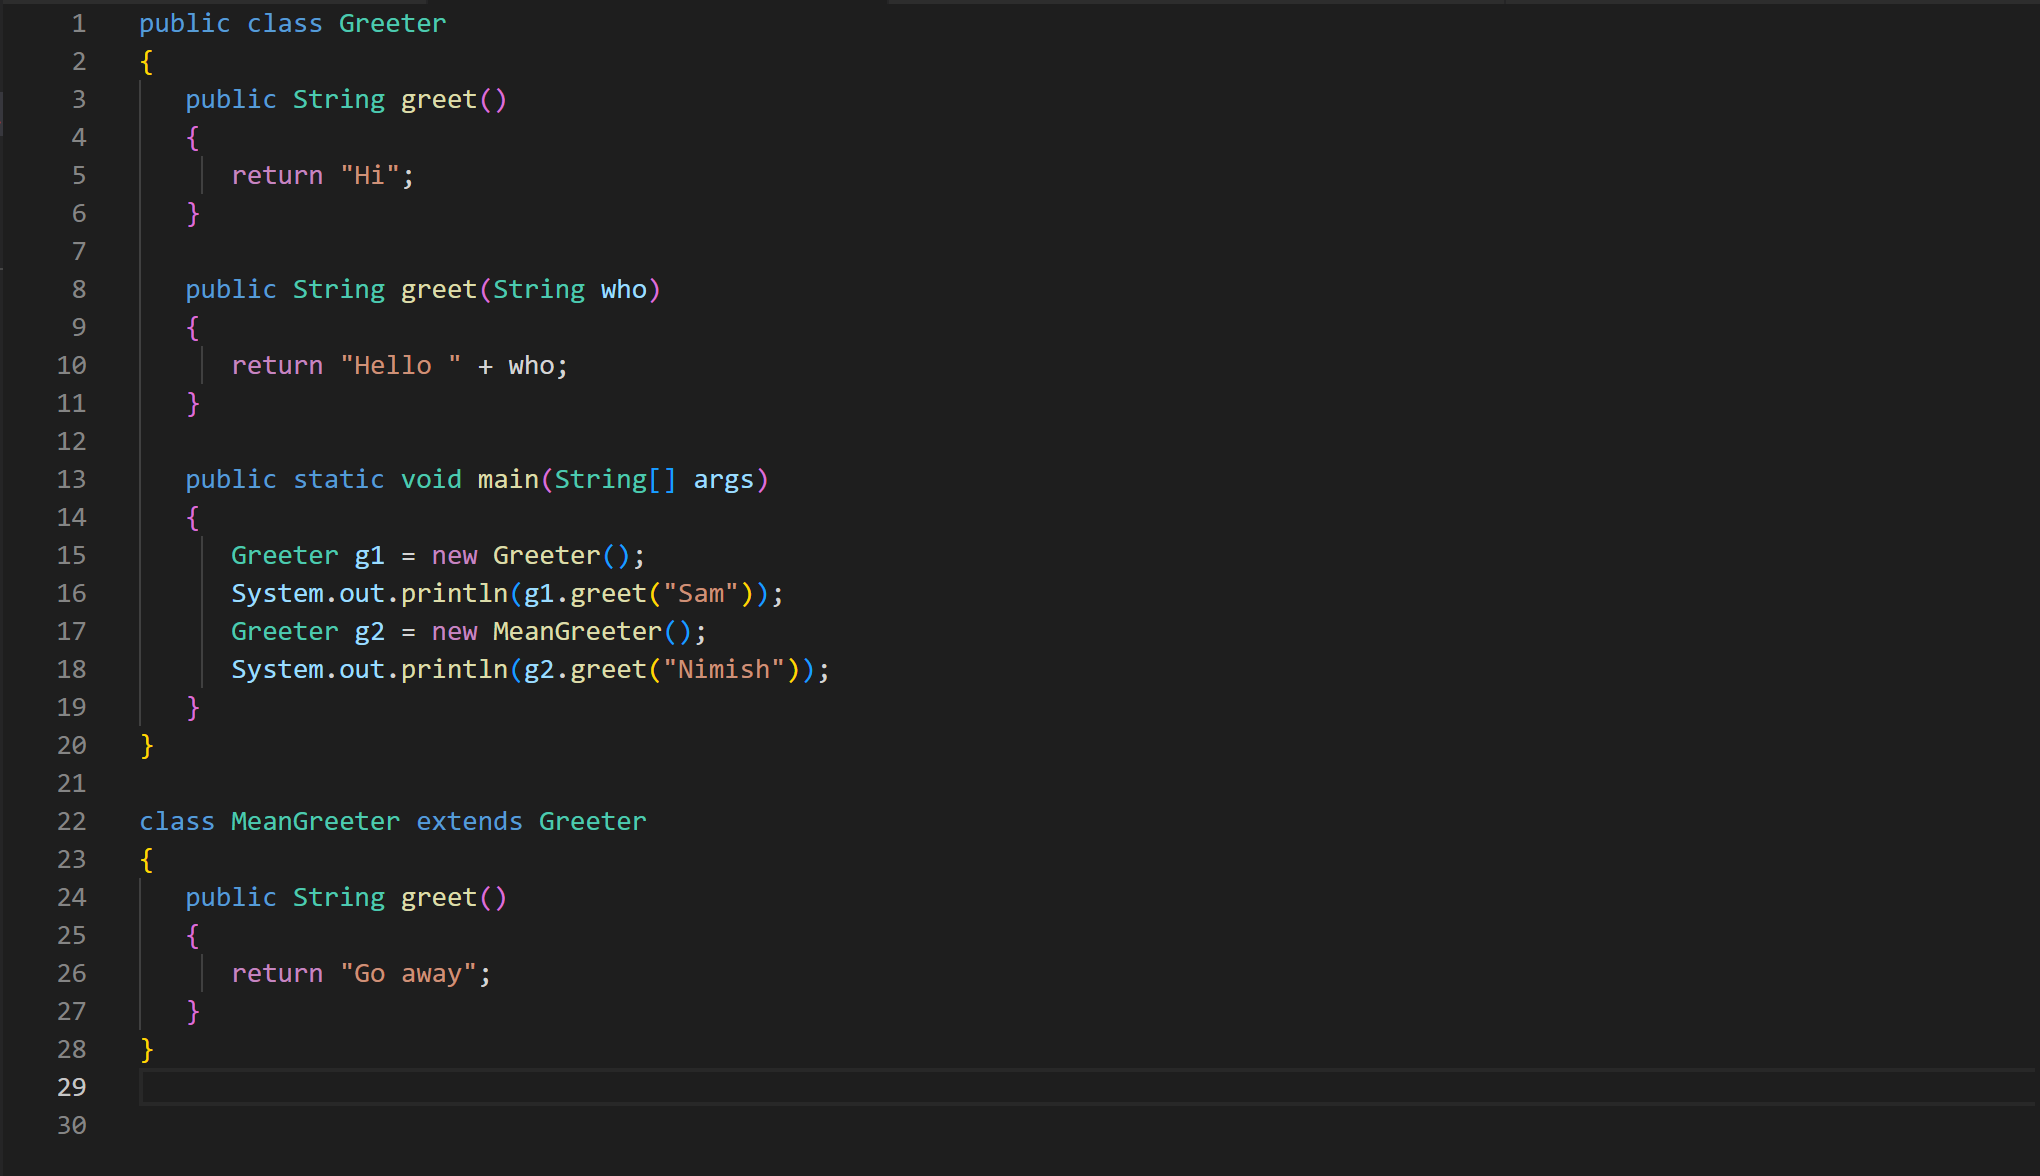Click the main method name
Screen dimensions: 2040x1176
(x=508, y=480)
